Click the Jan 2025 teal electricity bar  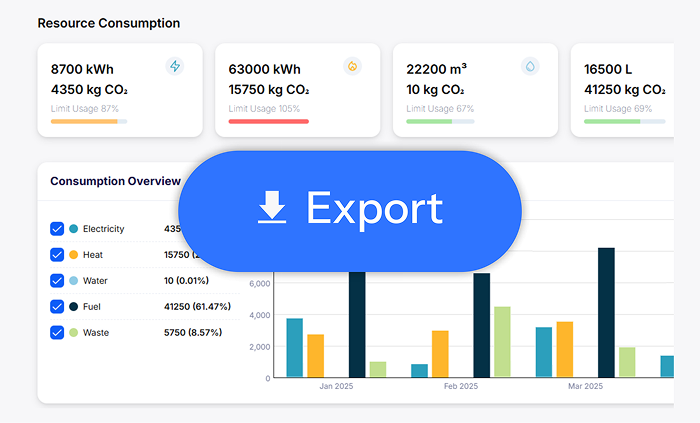295,348
